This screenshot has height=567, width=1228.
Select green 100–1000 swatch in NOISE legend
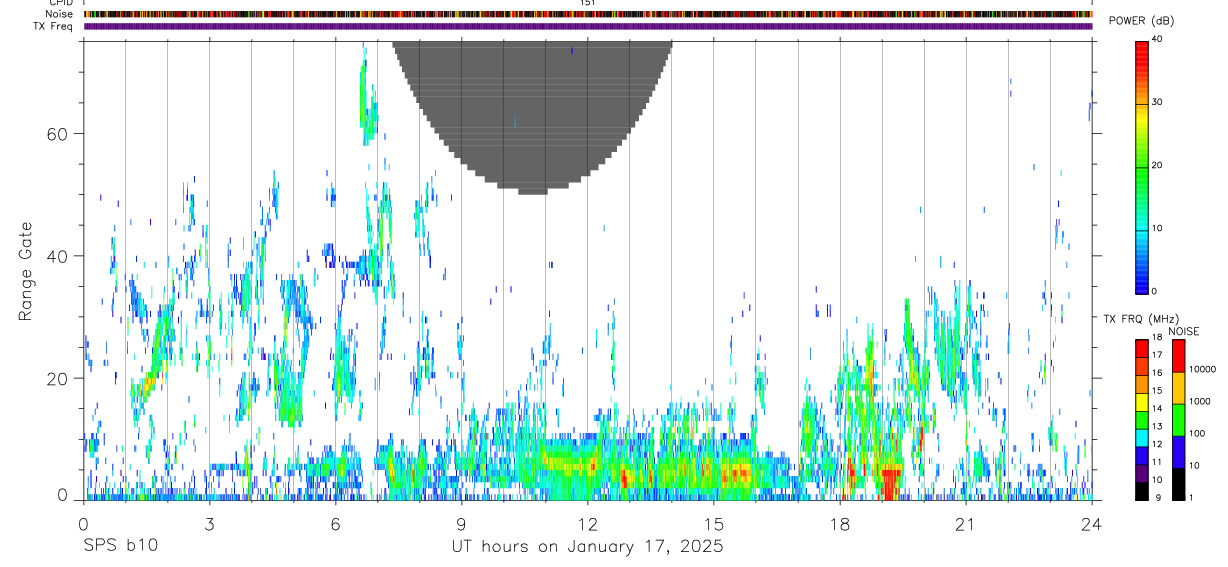(x=1178, y=420)
